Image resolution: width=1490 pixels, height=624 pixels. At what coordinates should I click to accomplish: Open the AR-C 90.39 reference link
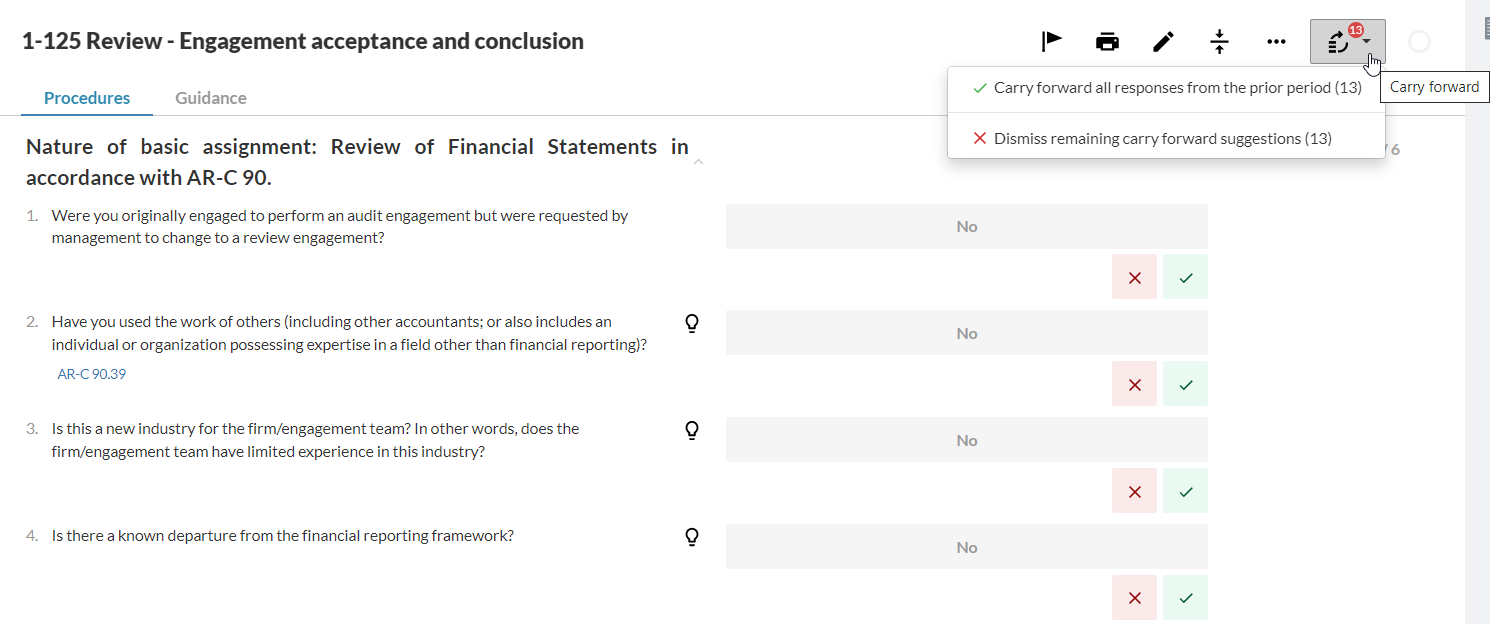click(x=92, y=375)
